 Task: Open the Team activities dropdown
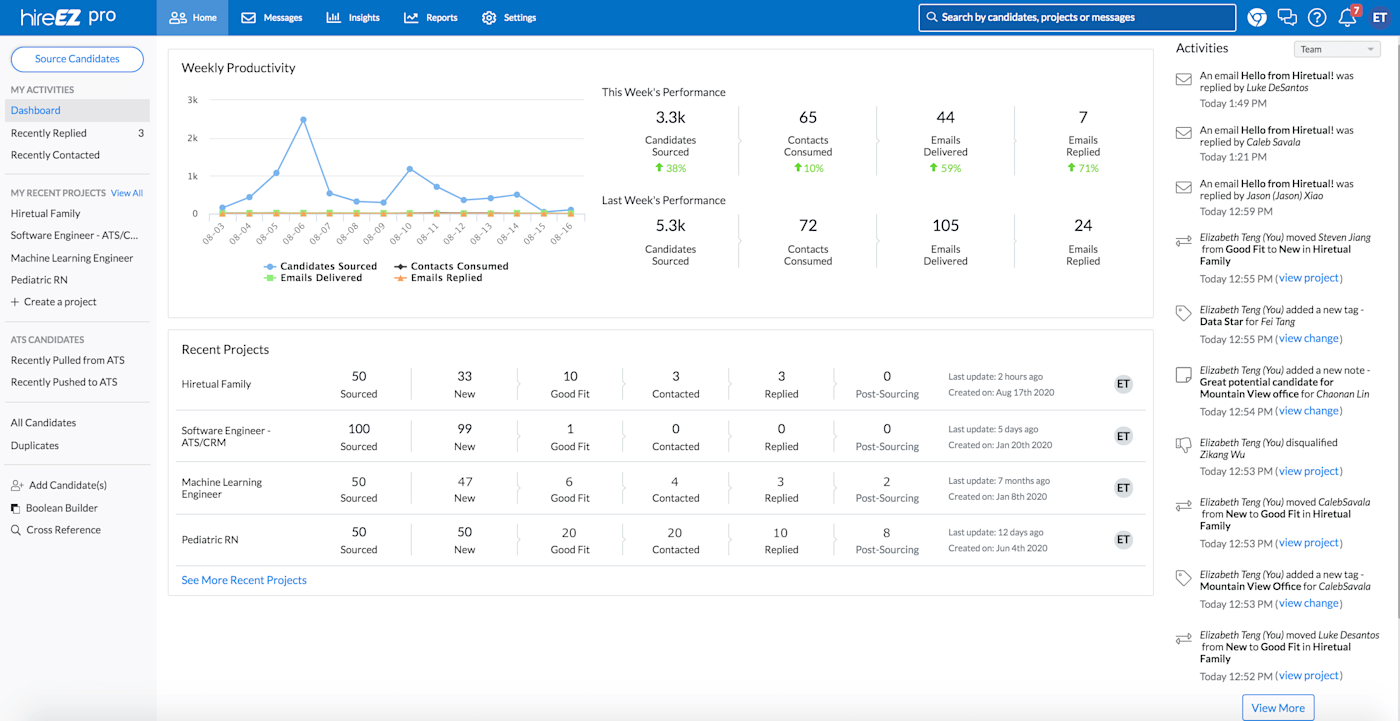click(x=1337, y=49)
